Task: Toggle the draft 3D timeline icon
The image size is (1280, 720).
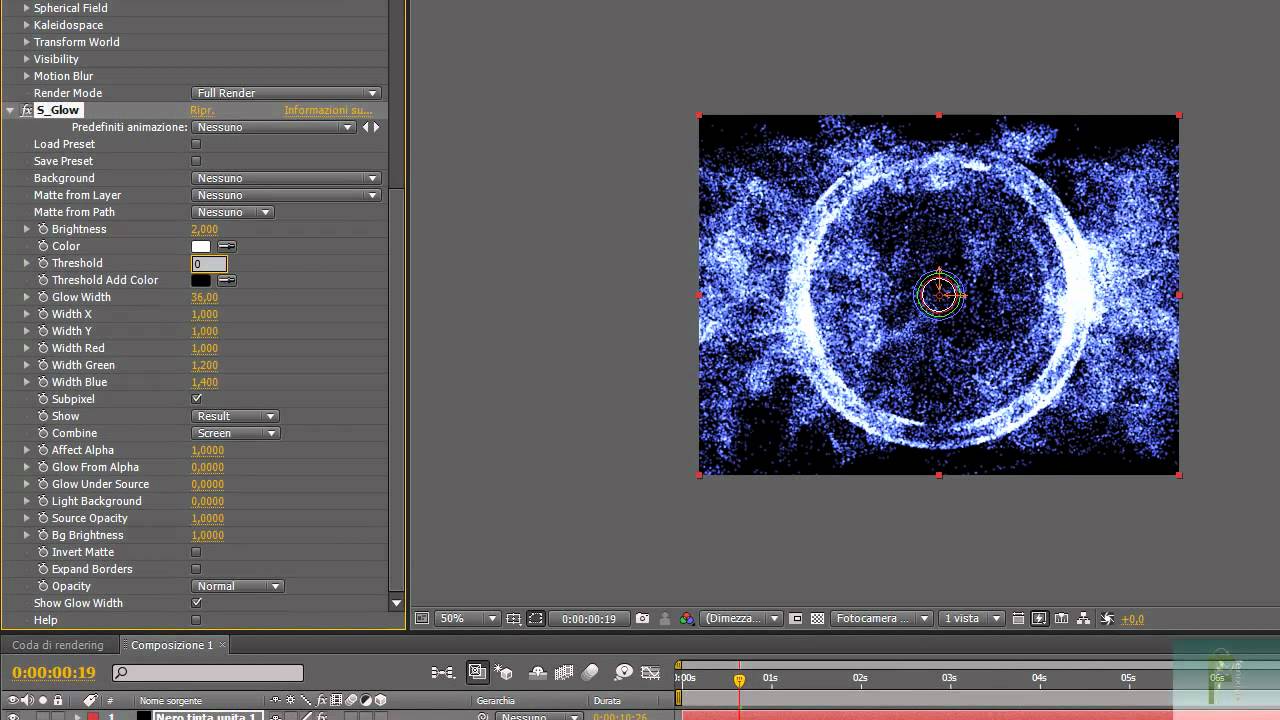Action: tap(504, 673)
